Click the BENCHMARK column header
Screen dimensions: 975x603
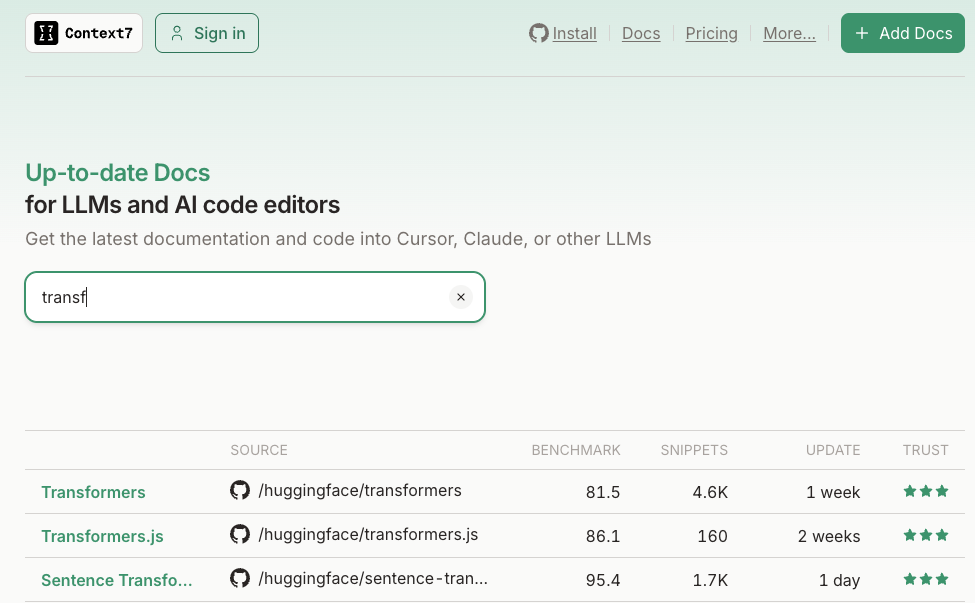(576, 450)
